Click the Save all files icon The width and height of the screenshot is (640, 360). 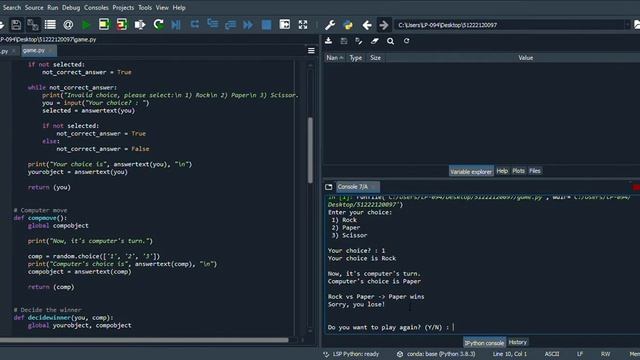click(x=33, y=25)
